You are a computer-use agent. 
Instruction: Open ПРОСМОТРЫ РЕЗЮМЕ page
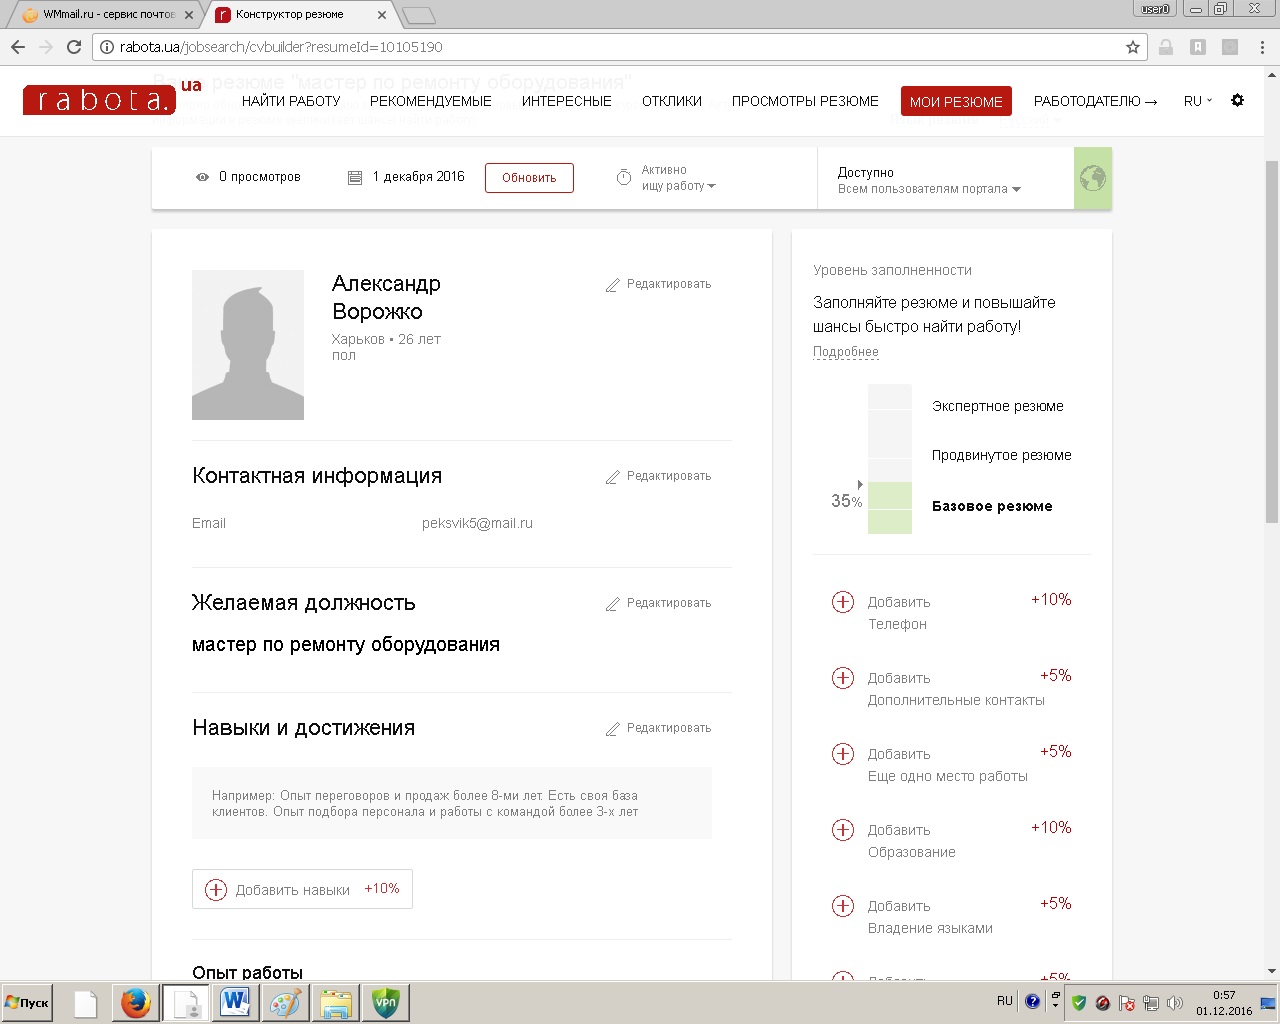point(805,101)
